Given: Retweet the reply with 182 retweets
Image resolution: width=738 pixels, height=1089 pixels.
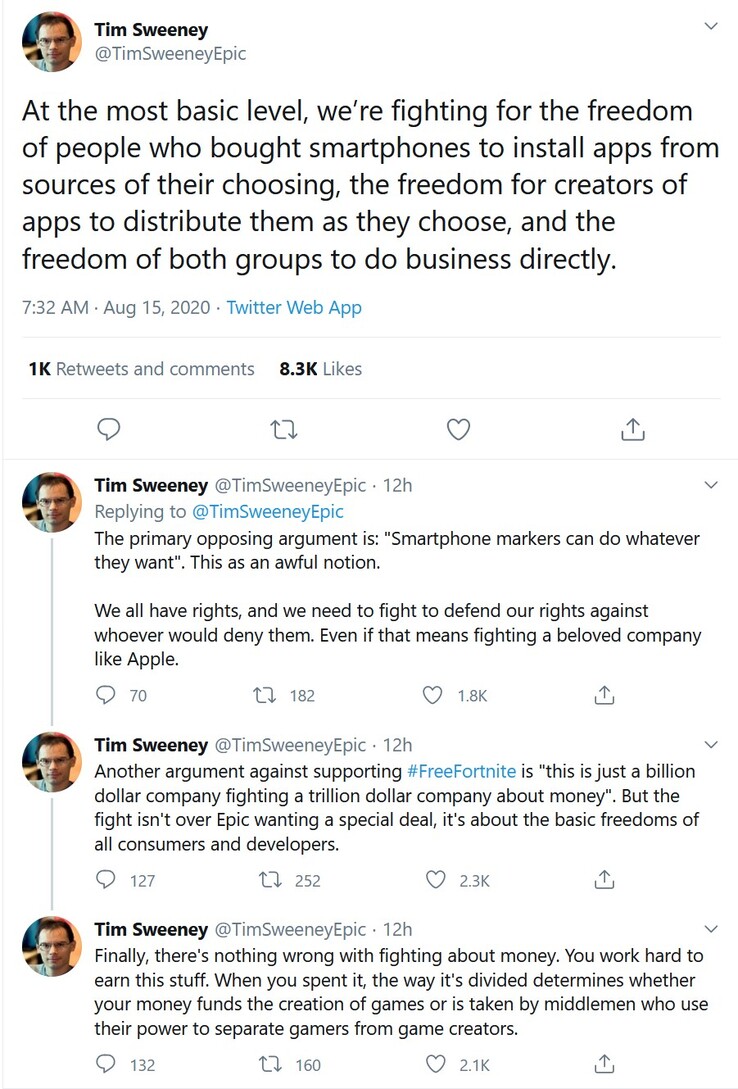Looking at the screenshot, I should [x=265, y=695].
